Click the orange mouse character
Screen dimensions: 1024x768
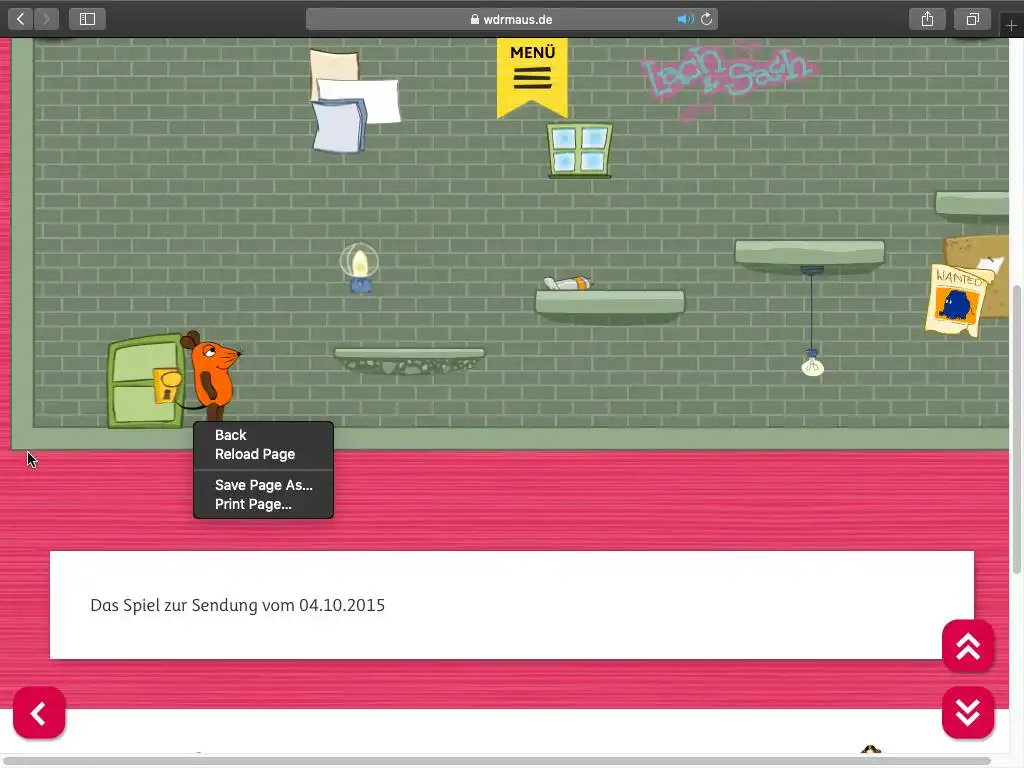212,375
